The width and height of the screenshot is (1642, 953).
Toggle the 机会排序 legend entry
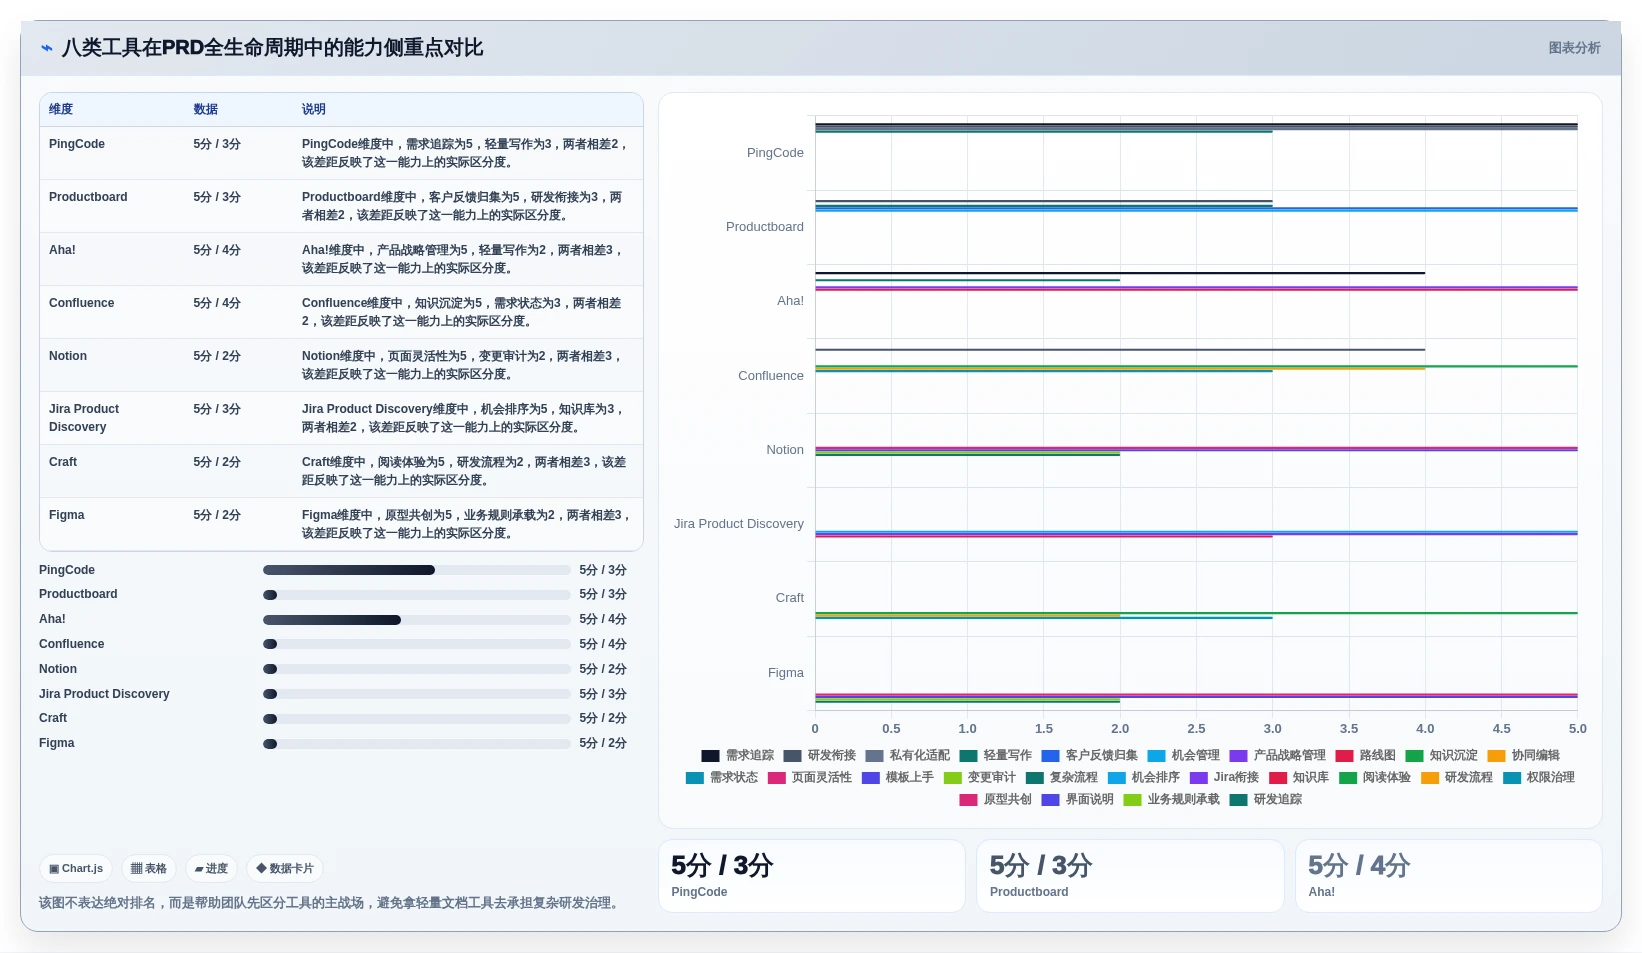(1144, 778)
